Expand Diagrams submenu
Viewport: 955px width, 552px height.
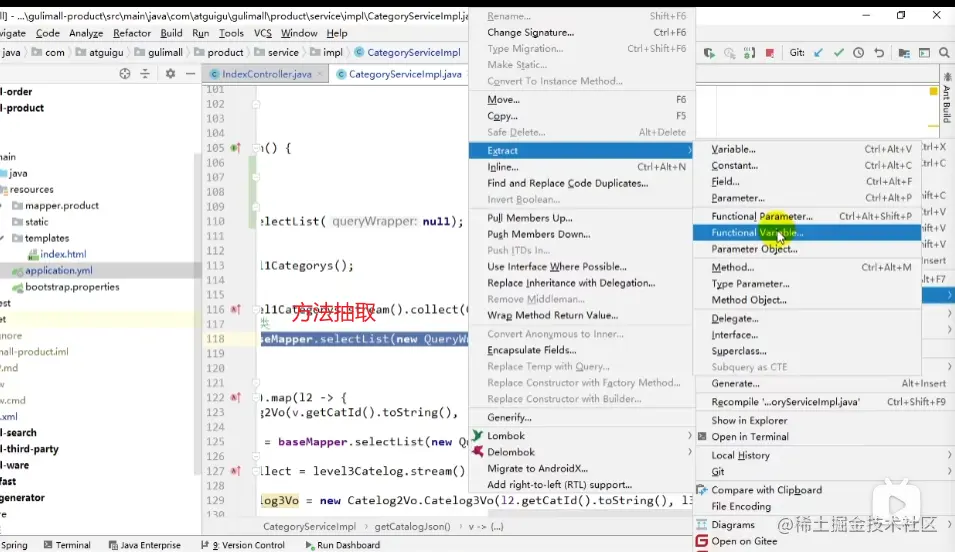(824, 525)
